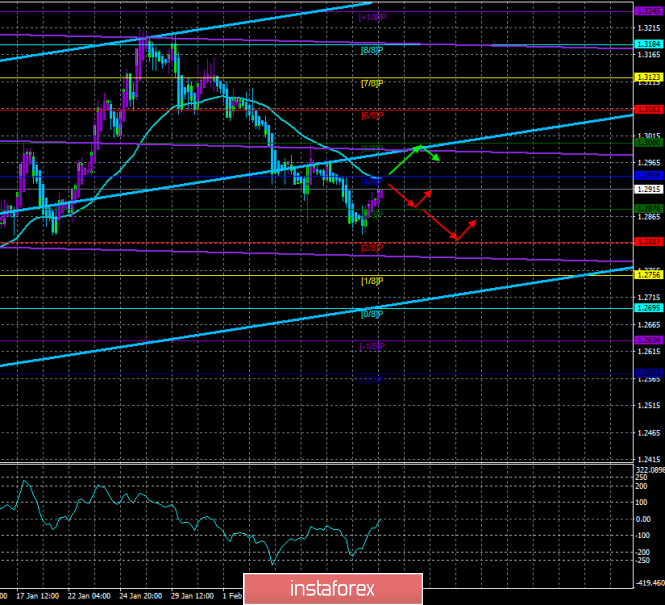Select the yellow 1.2756 price tag
Viewport: 665px width, 605px height.
tap(648, 275)
